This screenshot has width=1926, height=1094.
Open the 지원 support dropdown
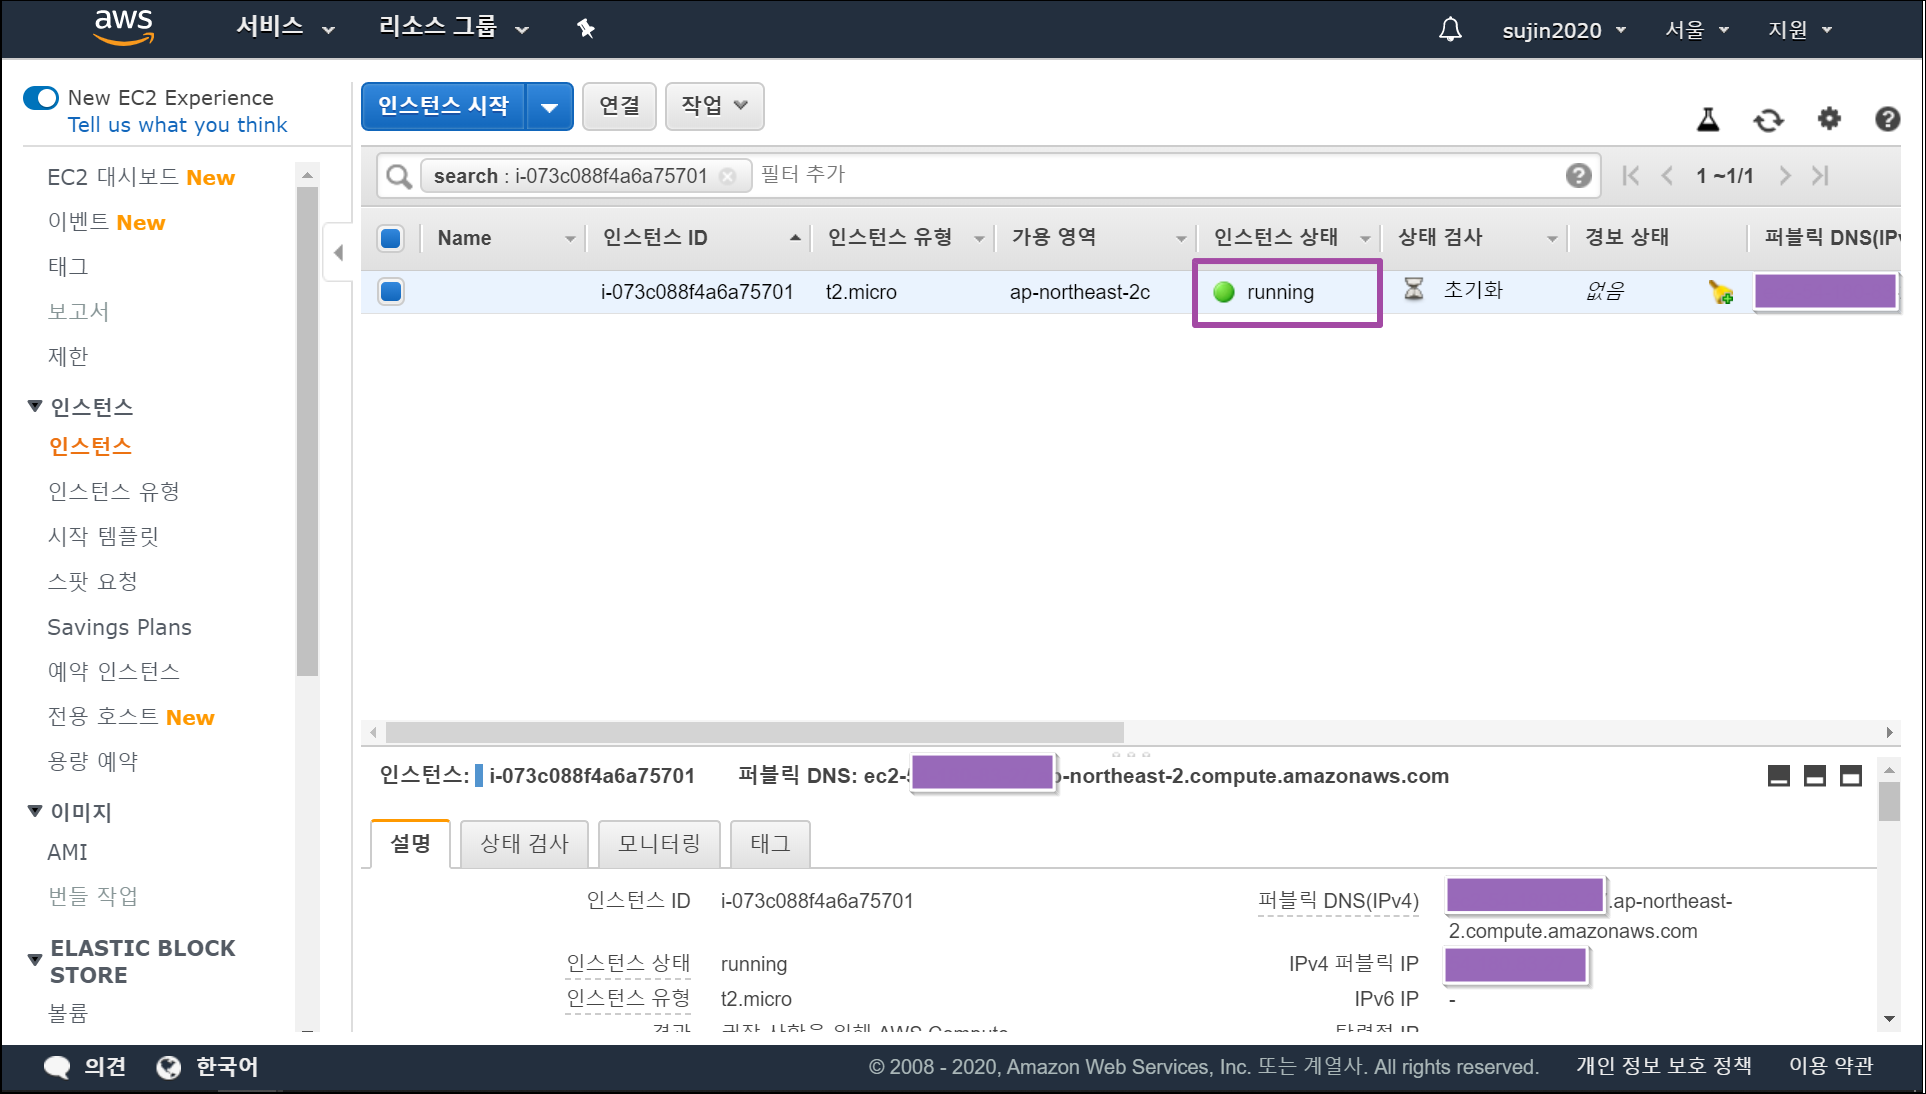click(x=1799, y=30)
